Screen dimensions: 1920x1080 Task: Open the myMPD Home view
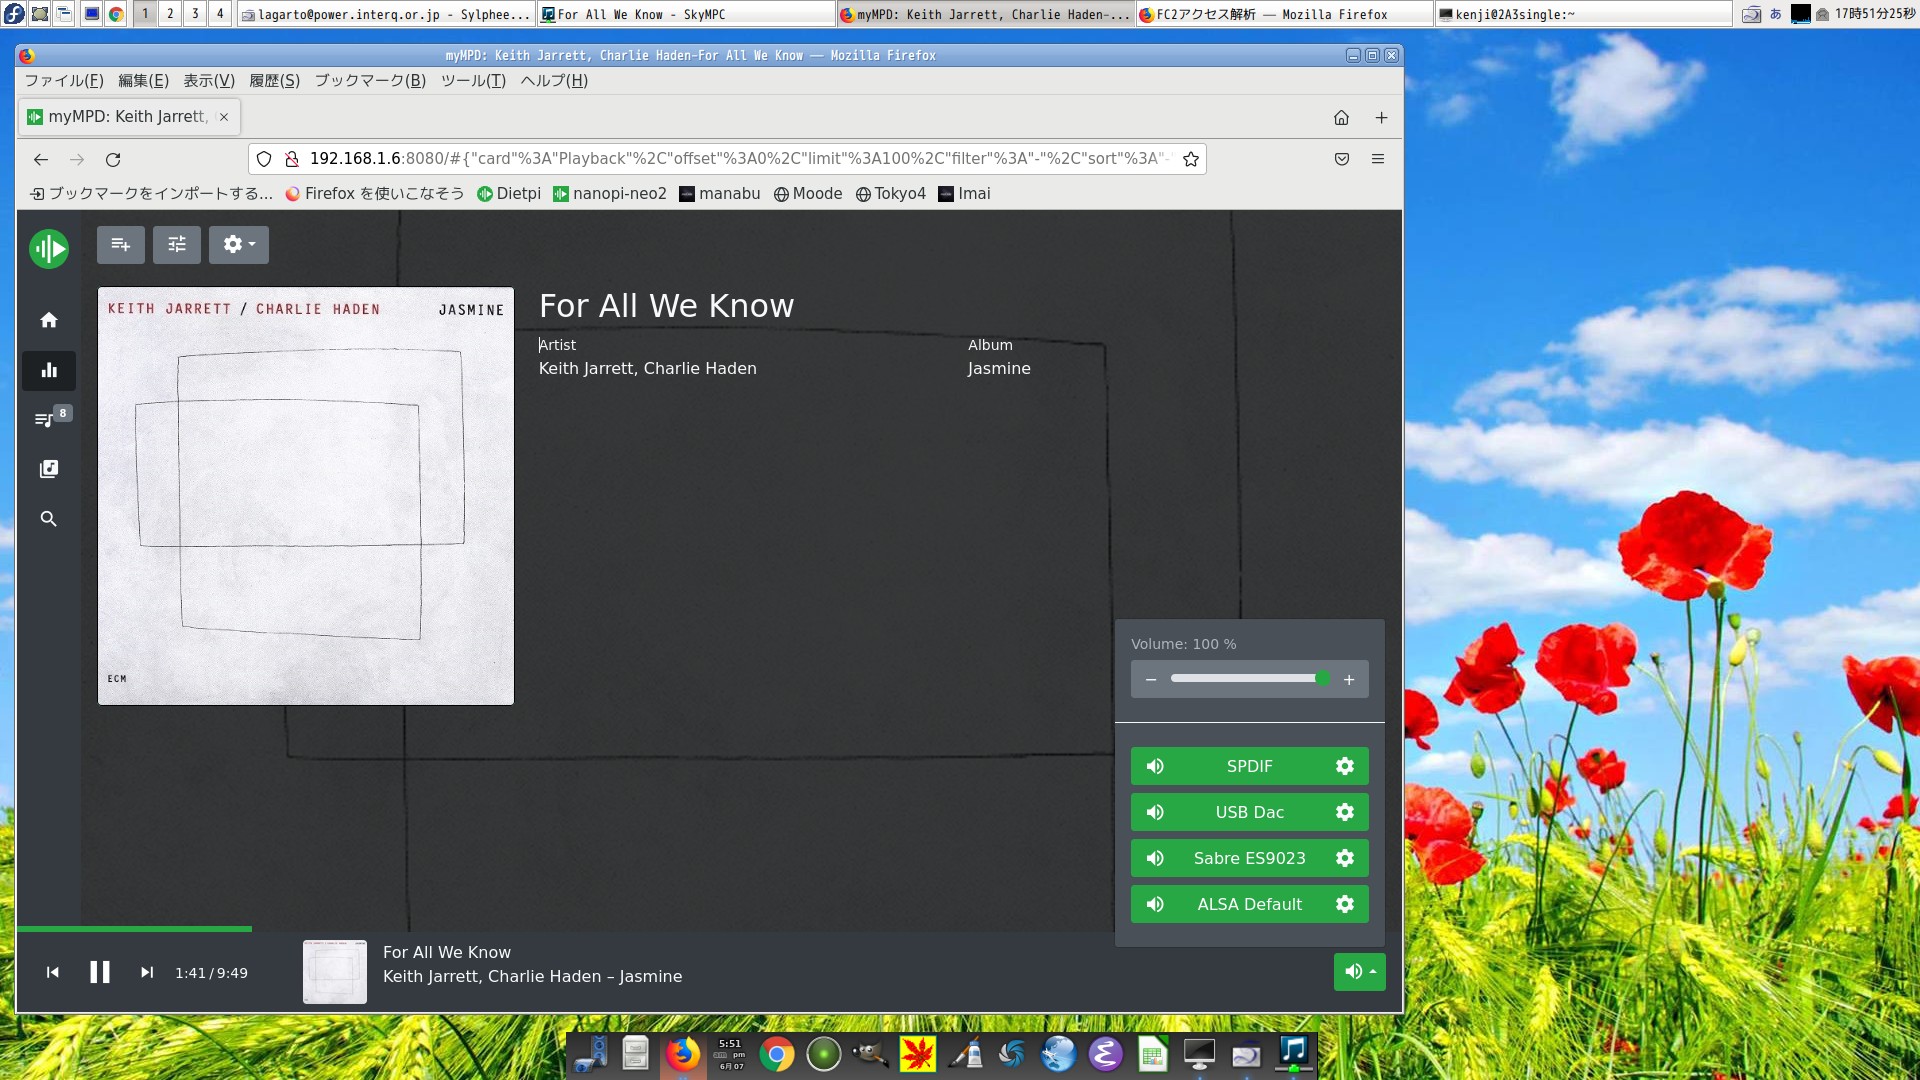(x=48, y=320)
